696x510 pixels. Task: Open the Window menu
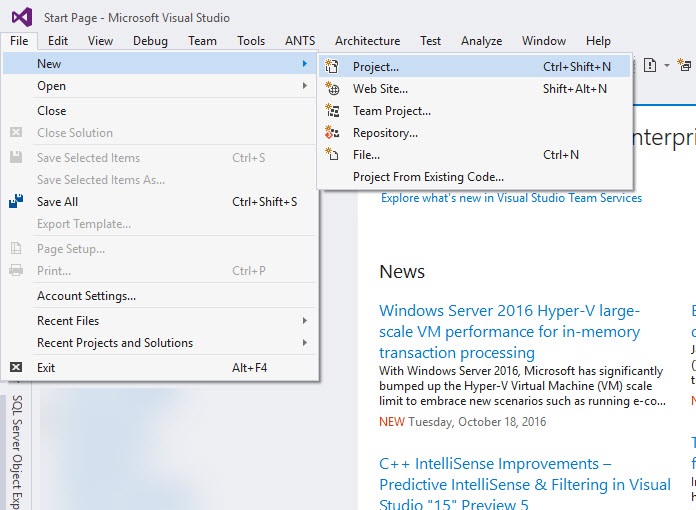544,41
